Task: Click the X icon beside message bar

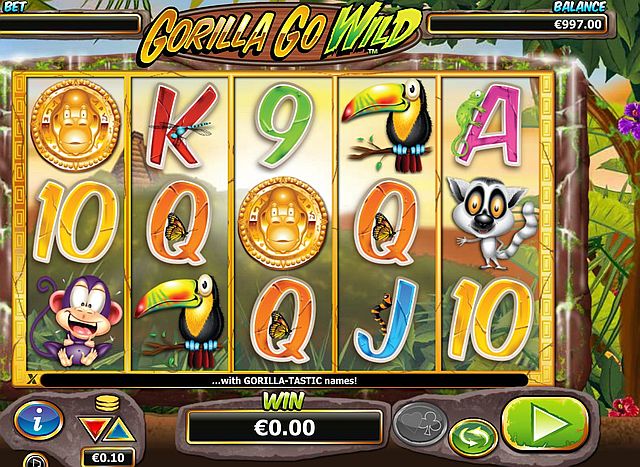Action: 32,380
